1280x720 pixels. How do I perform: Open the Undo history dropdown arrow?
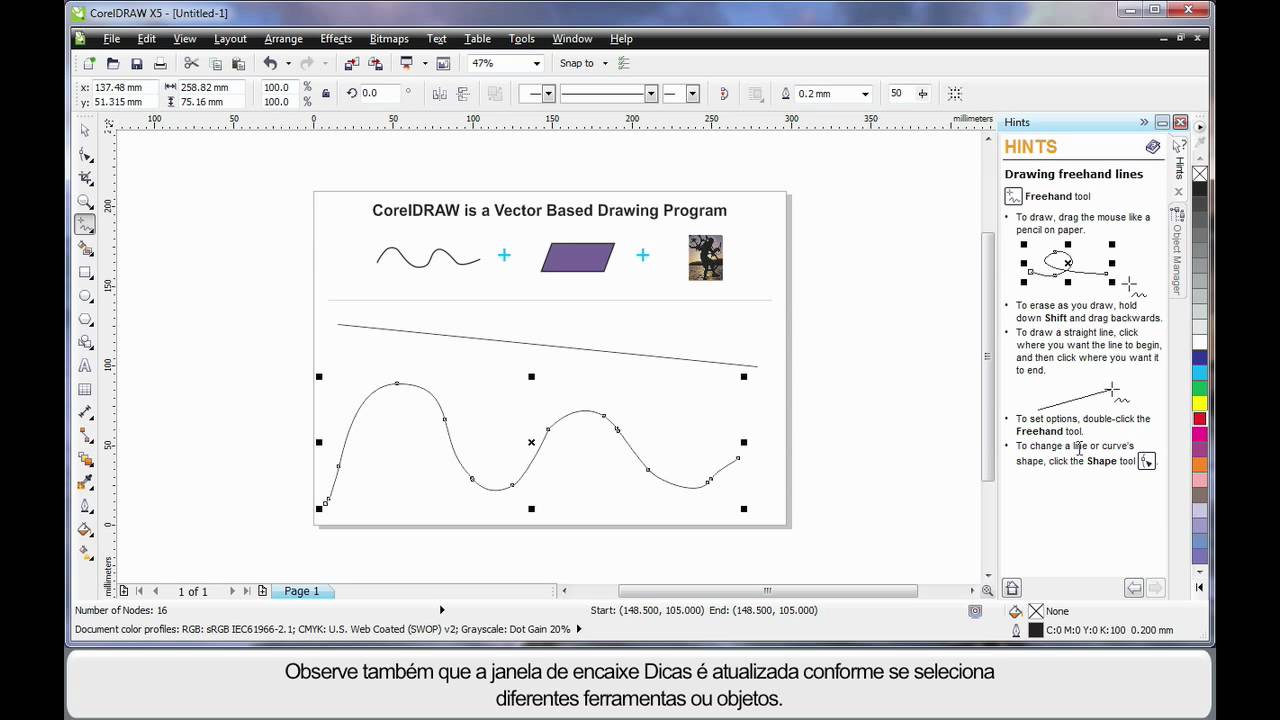[288, 63]
